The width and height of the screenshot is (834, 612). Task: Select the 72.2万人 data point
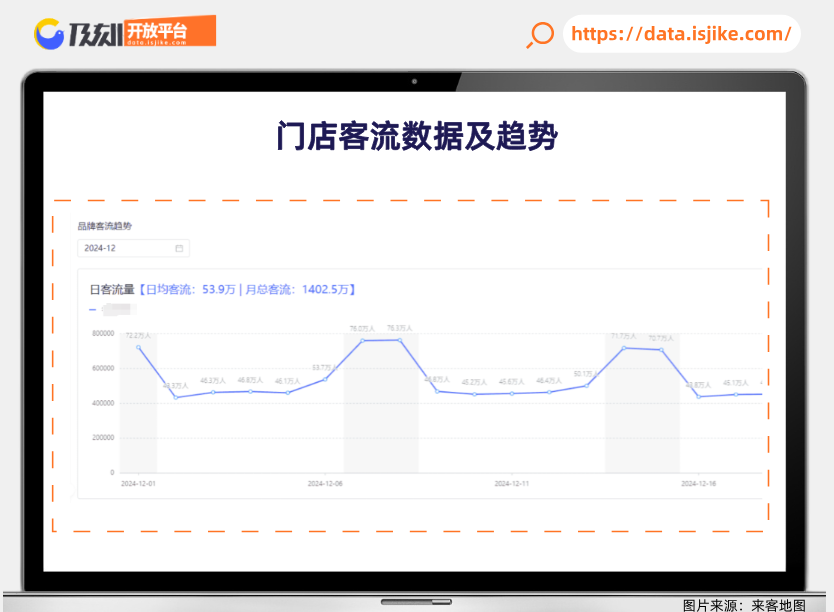[x=139, y=347]
